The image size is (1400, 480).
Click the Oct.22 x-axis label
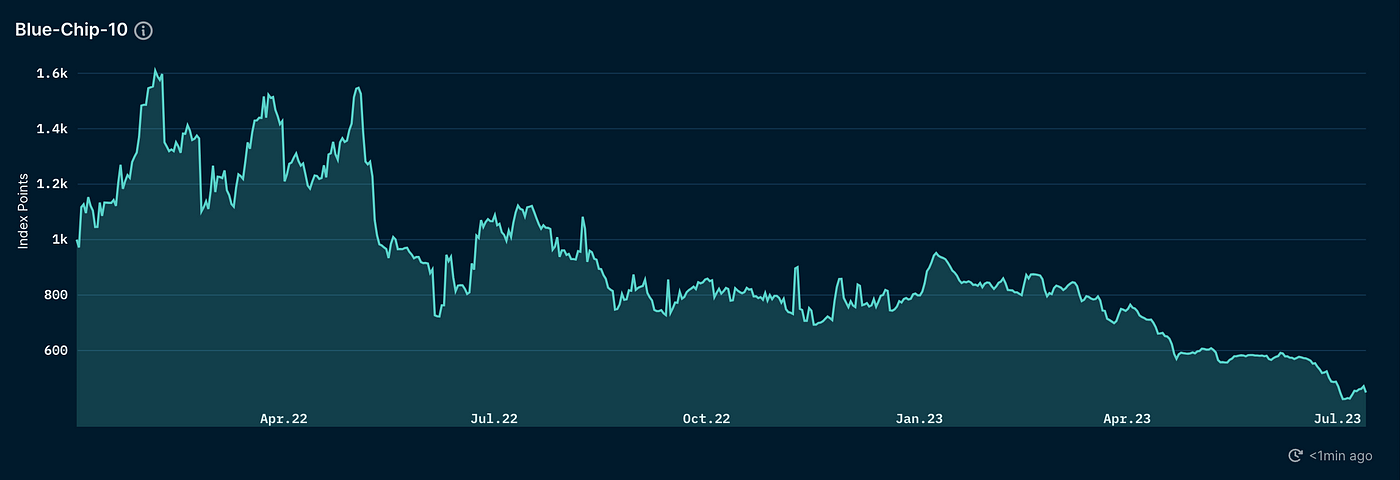point(707,419)
